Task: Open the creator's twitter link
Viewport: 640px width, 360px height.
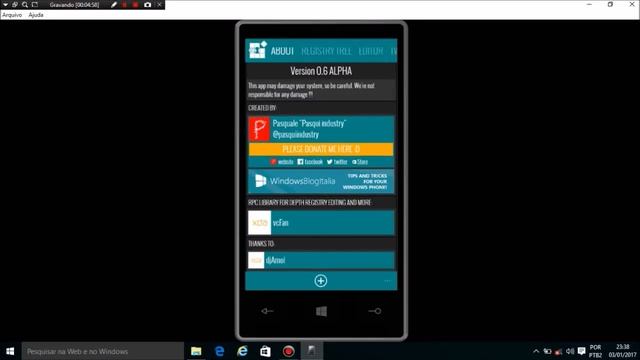Action: 337,162
